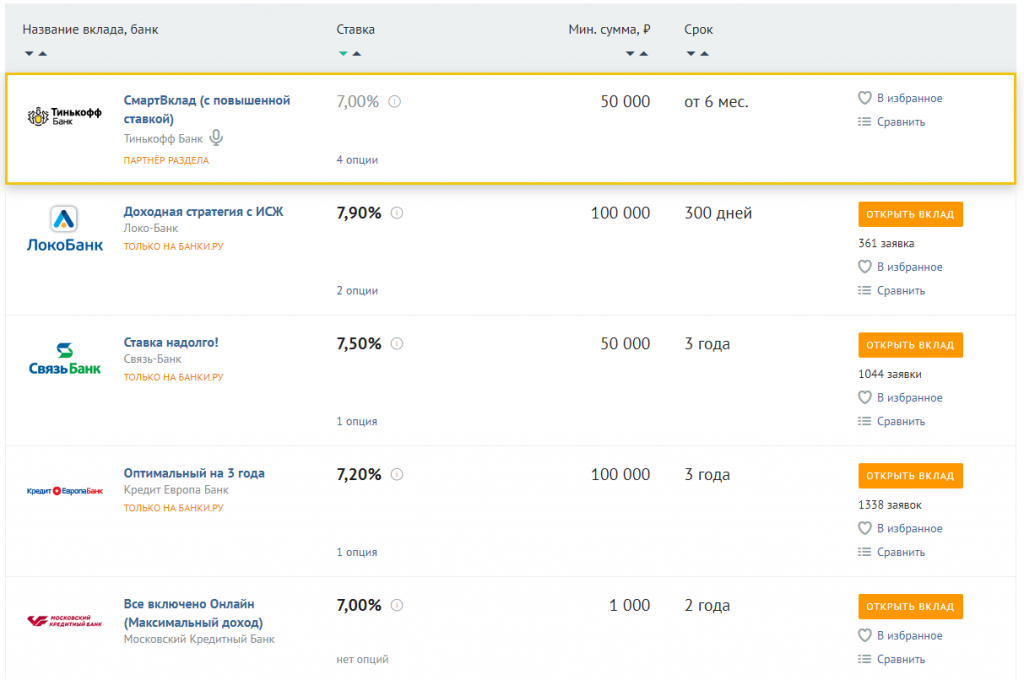Expand 2 опции for Локо-Банк deposit
This screenshot has width=1024, height=680.
[357, 291]
